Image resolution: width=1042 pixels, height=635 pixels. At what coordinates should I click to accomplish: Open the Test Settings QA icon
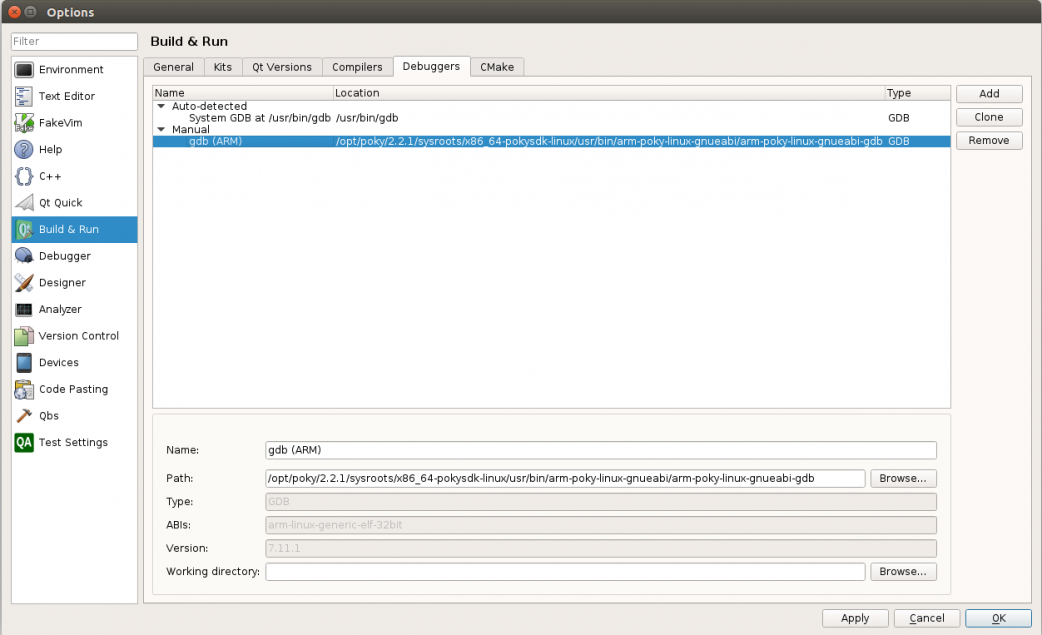click(24, 442)
